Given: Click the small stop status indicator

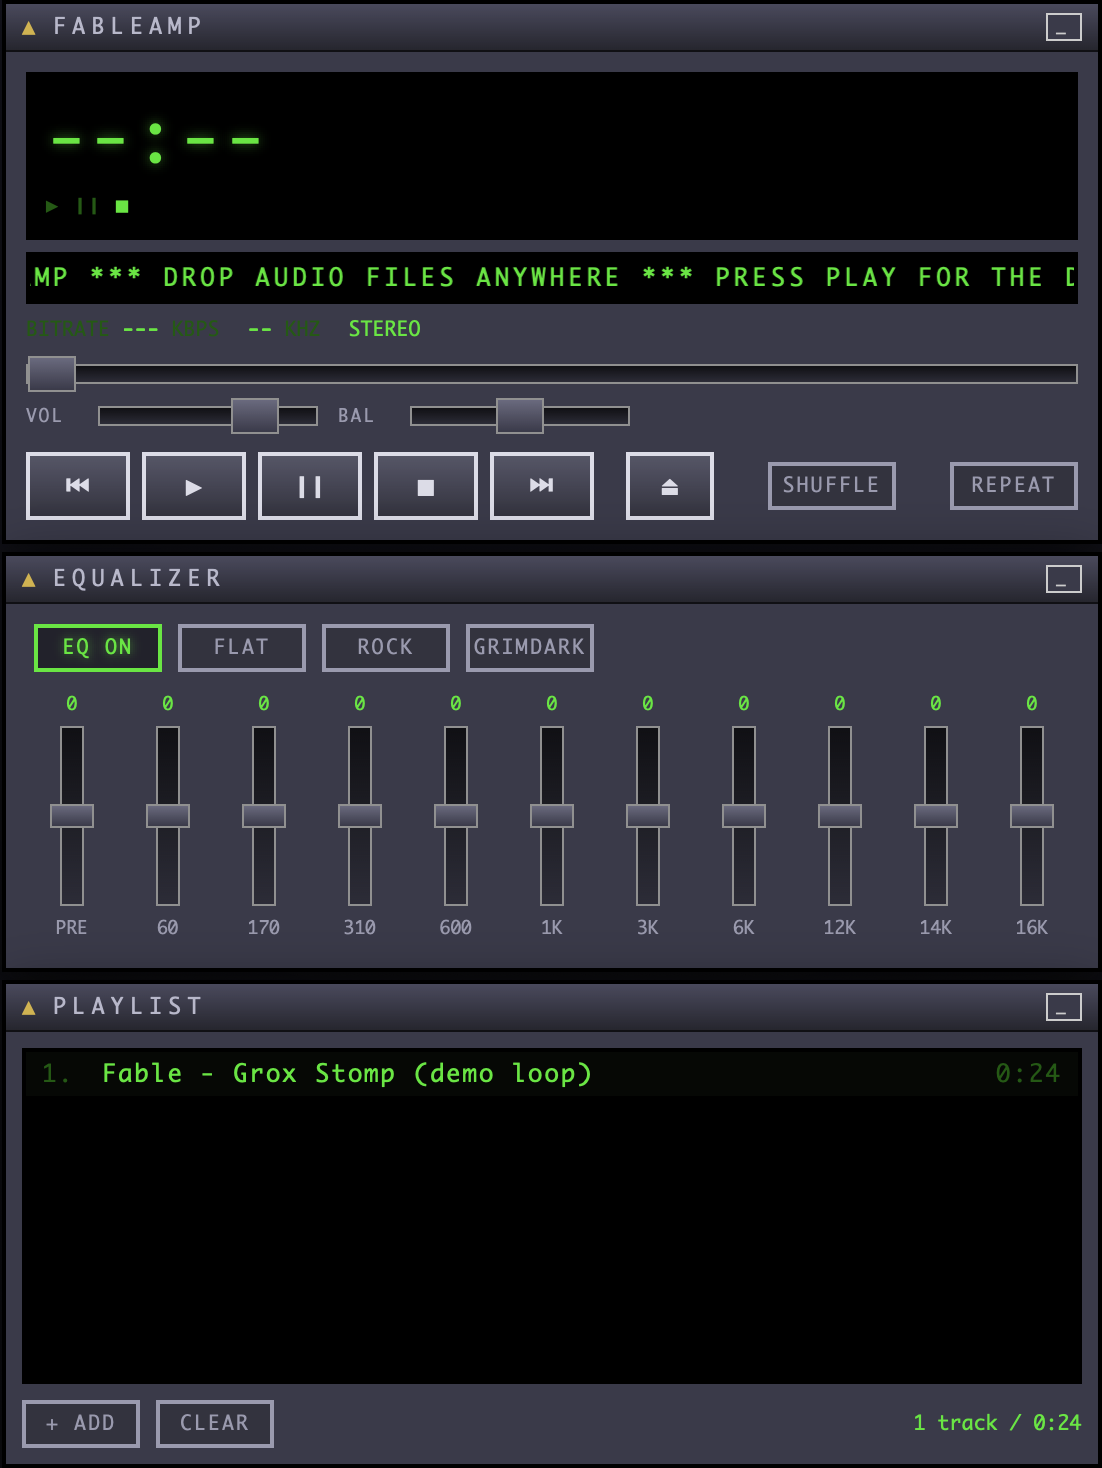Looking at the screenshot, I should [122, 207].
